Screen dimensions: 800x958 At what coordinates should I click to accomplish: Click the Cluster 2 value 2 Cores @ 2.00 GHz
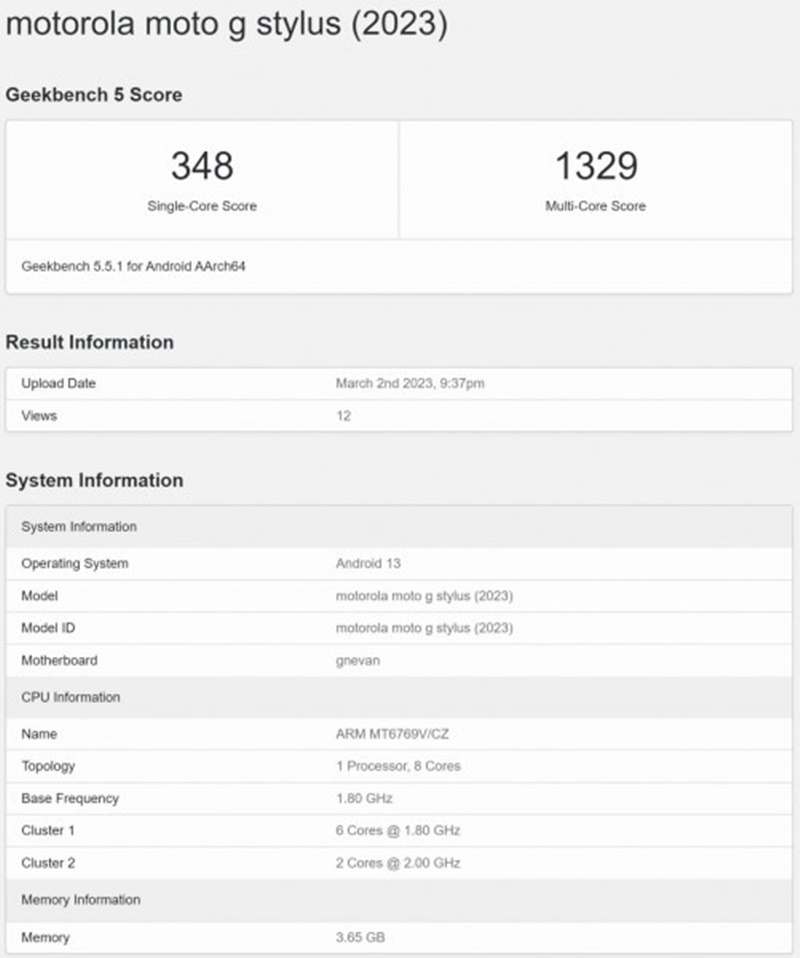[x=398, y=862]
